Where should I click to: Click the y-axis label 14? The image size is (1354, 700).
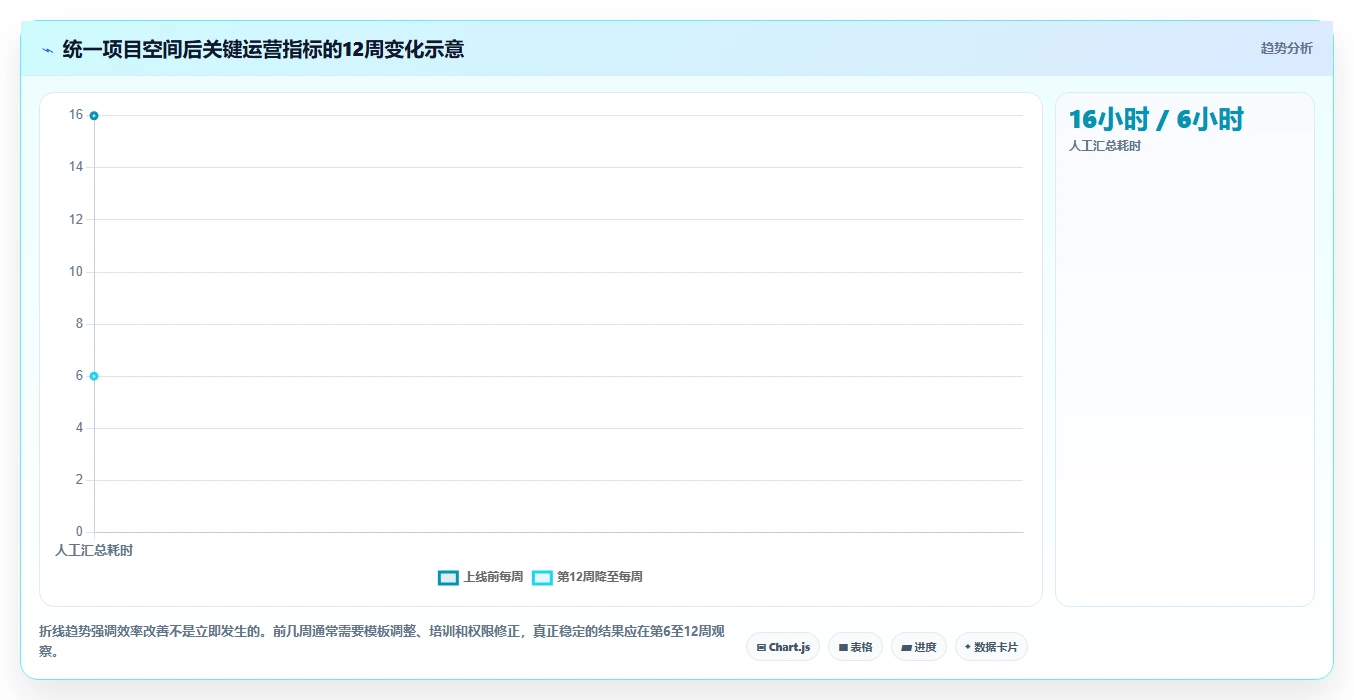coord(76,167)
